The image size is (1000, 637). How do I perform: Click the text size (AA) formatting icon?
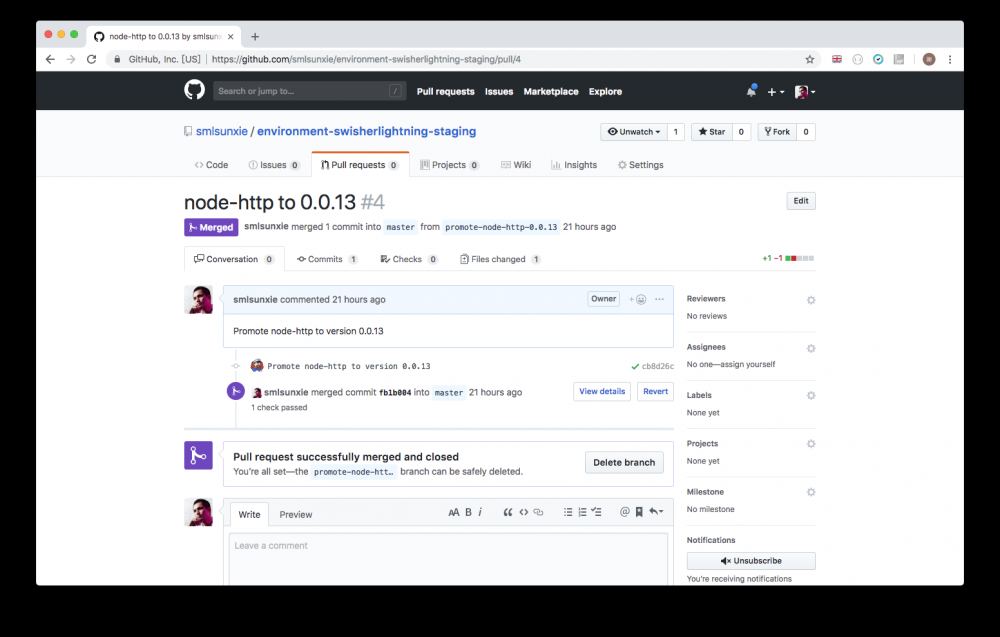453,512
